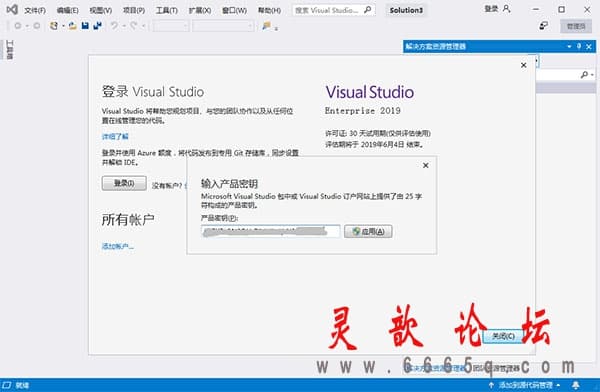
Task: Click the Solution3 title label
Action: pos(406,10)
